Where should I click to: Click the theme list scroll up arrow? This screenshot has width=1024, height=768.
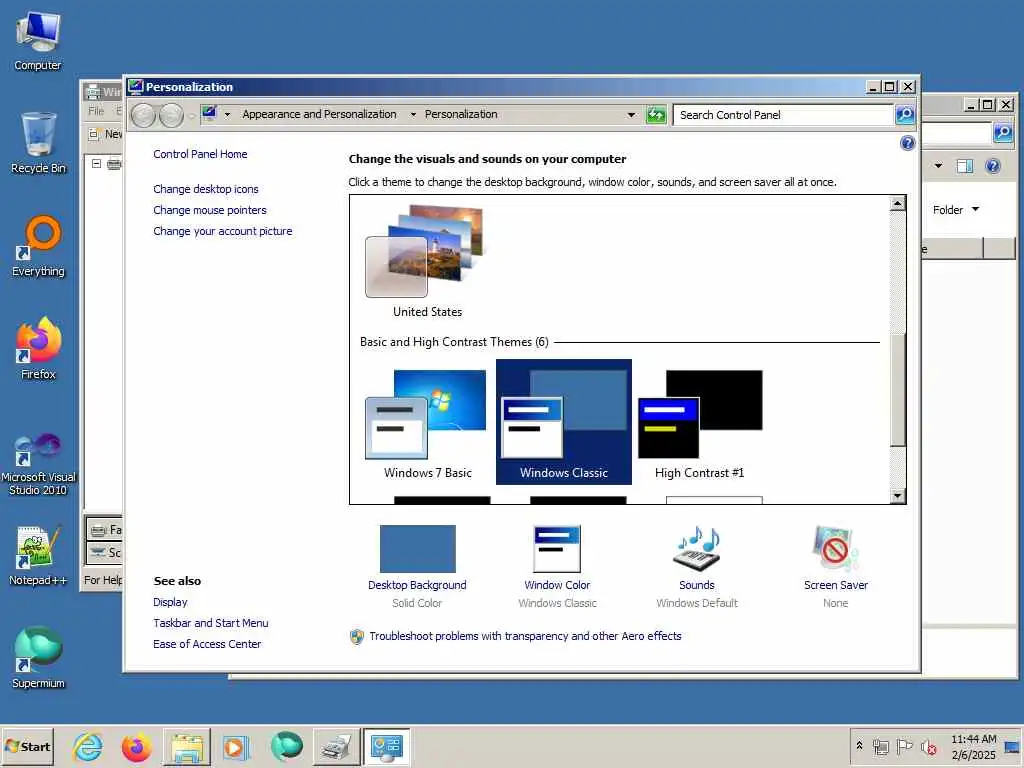pyautogui.click(x=898, y=204)
